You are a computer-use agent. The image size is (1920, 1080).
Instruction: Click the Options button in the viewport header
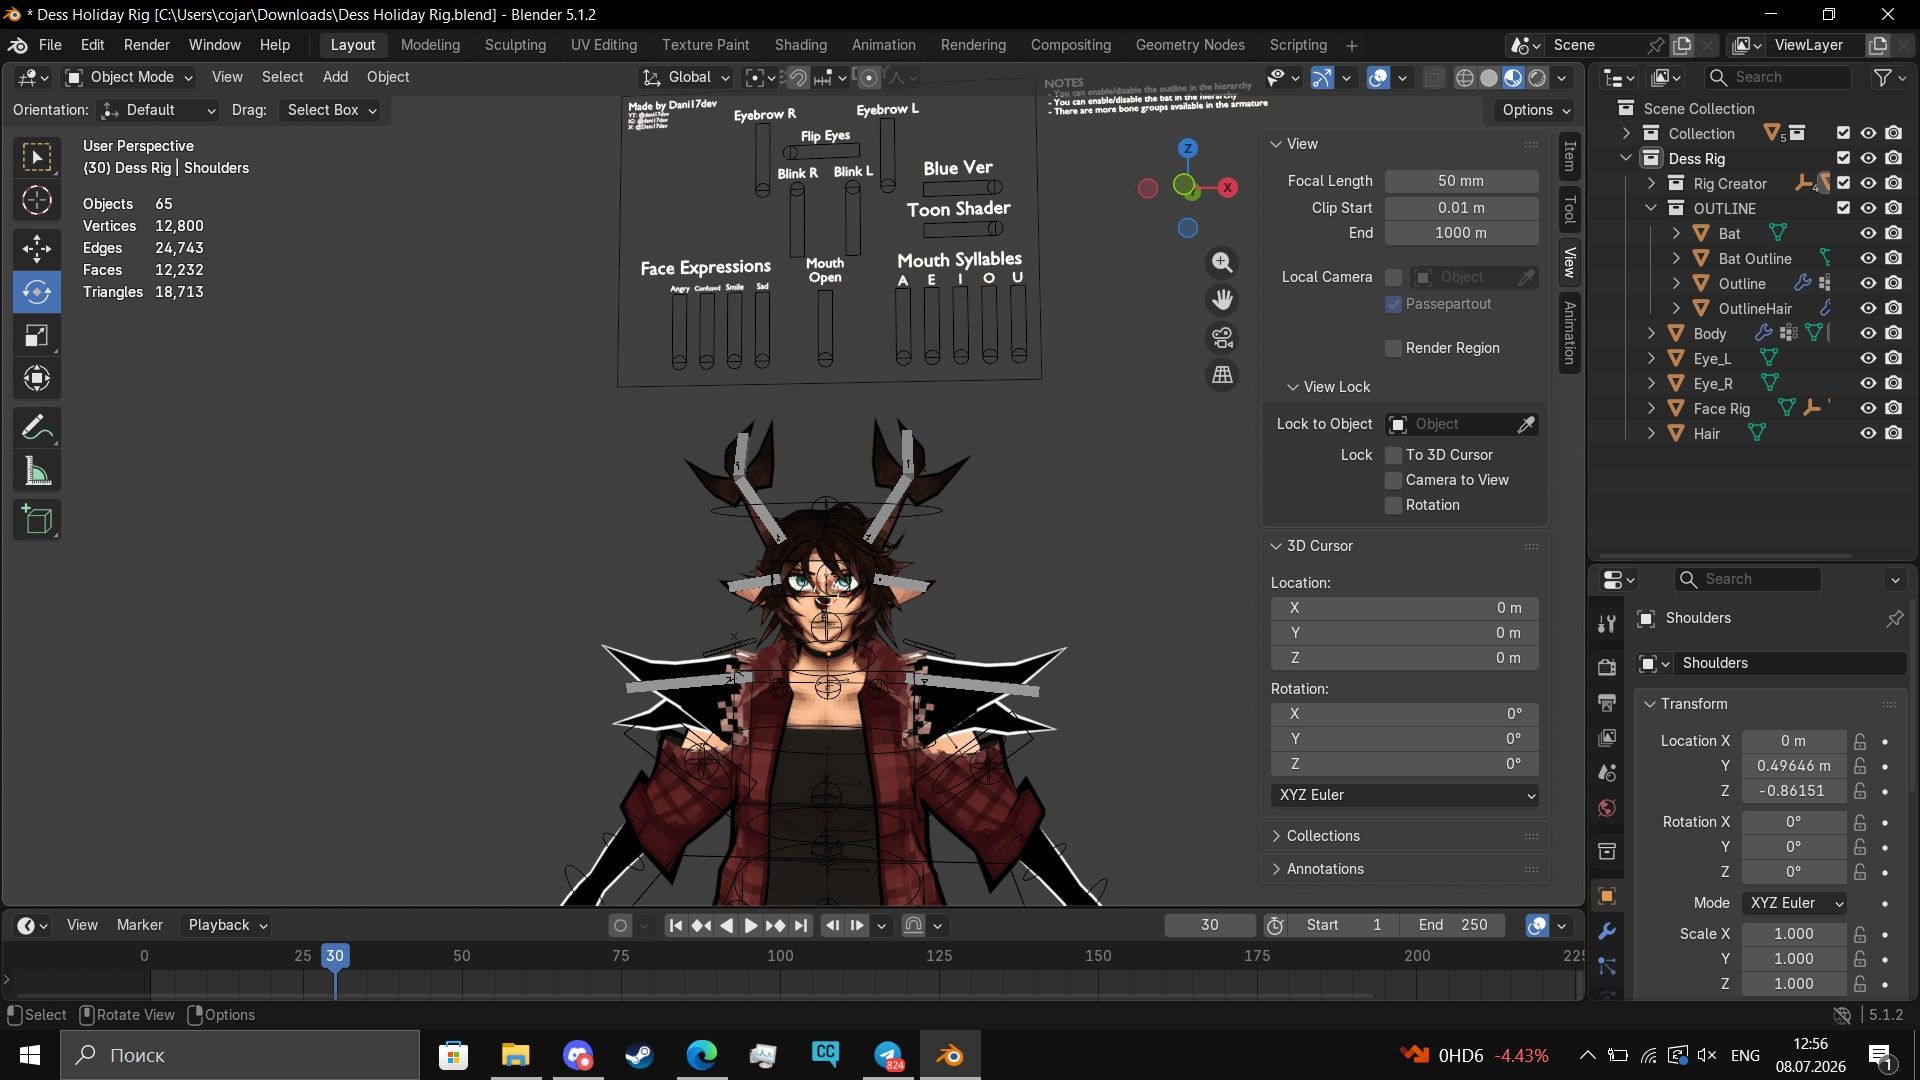coord(1535,110)
